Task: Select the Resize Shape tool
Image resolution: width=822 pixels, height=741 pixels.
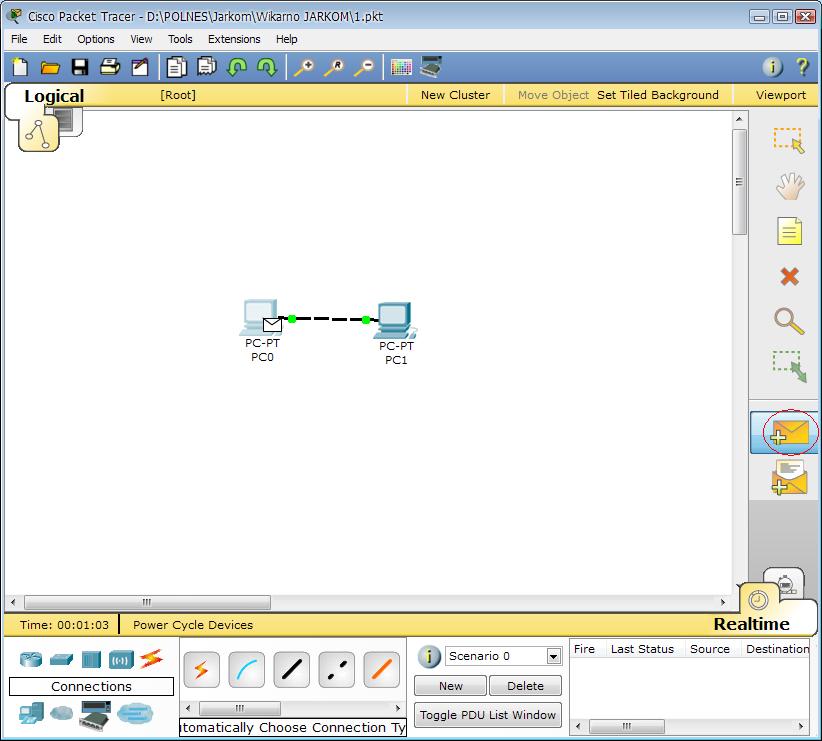Action: [x=789, y=367]
